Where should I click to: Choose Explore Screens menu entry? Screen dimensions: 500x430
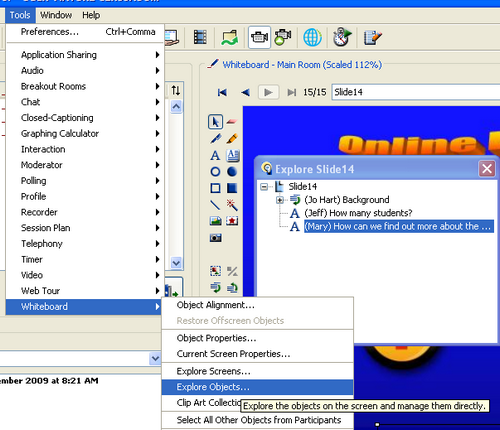tap(257, 371)
